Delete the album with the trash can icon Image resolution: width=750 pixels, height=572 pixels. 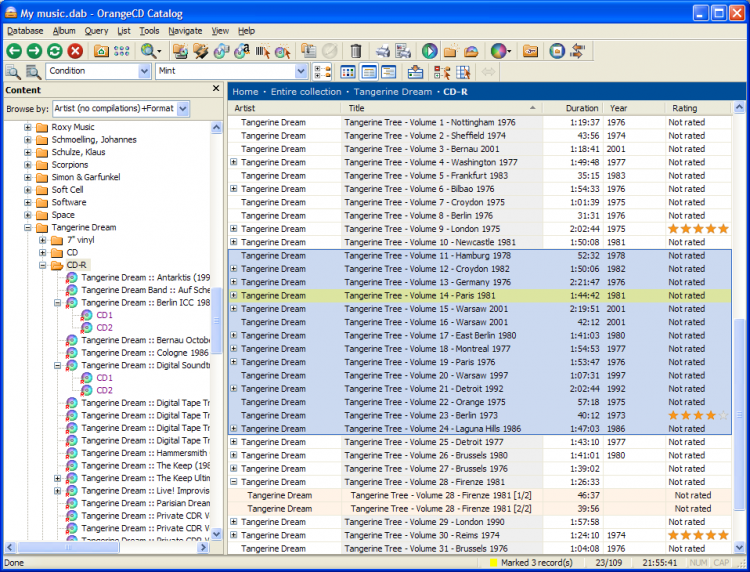coord(355,51)
